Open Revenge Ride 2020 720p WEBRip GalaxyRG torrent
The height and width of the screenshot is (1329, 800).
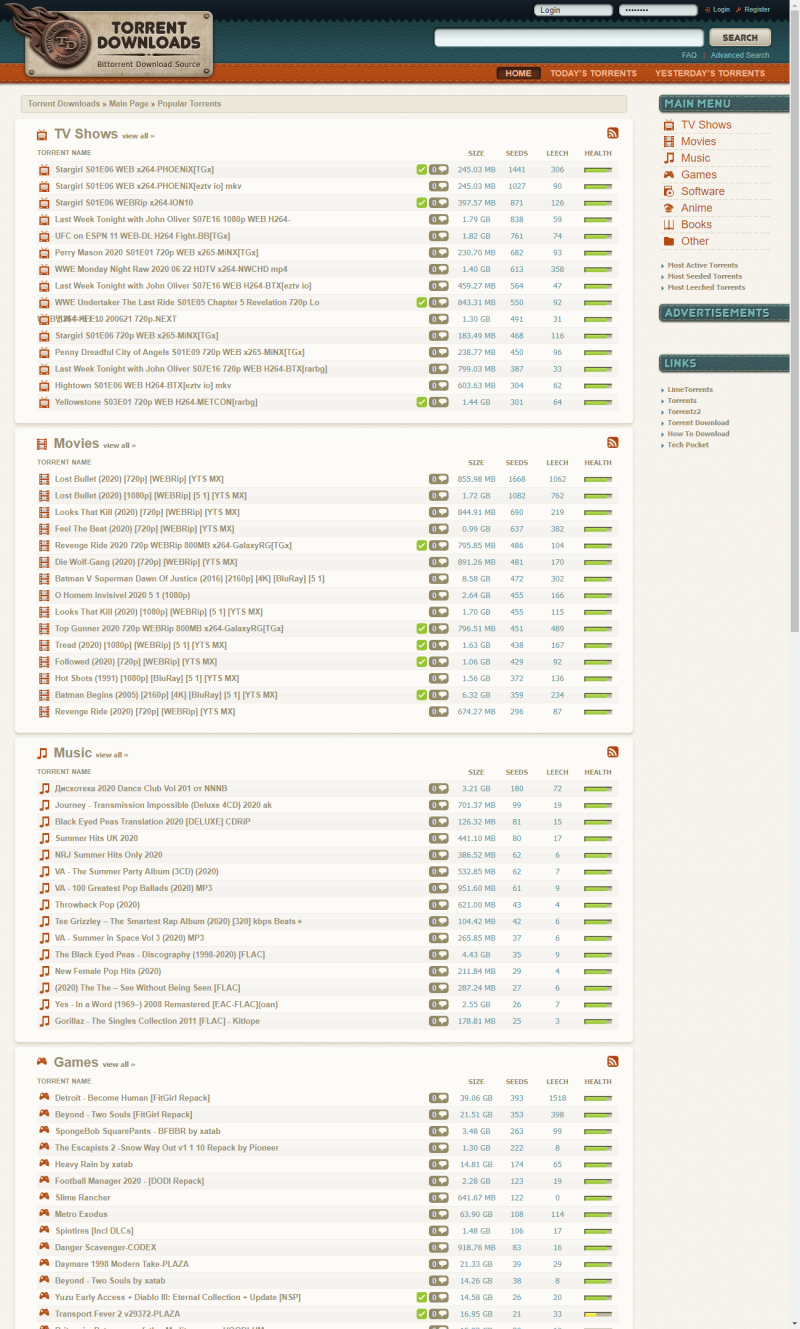pos(173,545)
